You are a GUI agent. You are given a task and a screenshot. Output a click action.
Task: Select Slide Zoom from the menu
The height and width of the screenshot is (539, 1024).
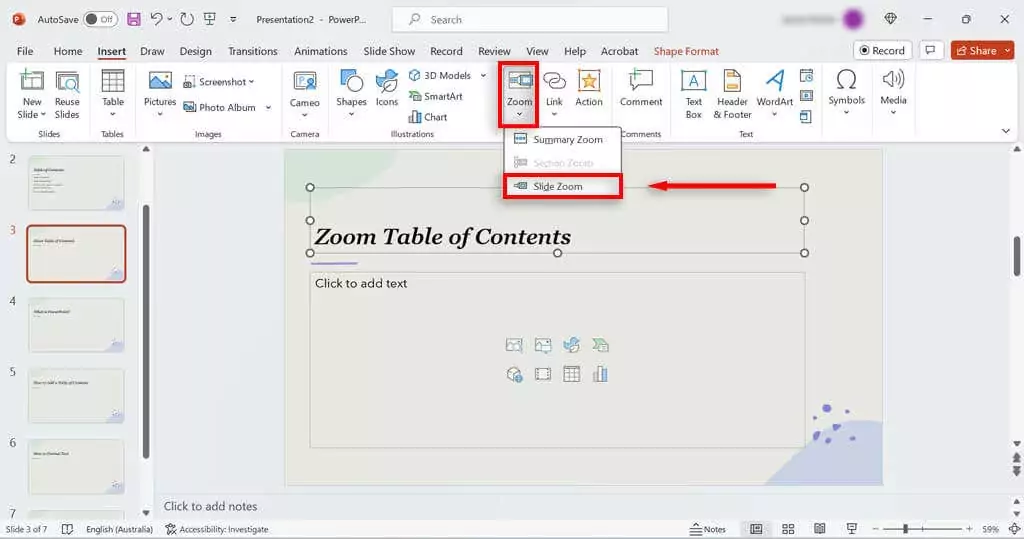point(558,186)
